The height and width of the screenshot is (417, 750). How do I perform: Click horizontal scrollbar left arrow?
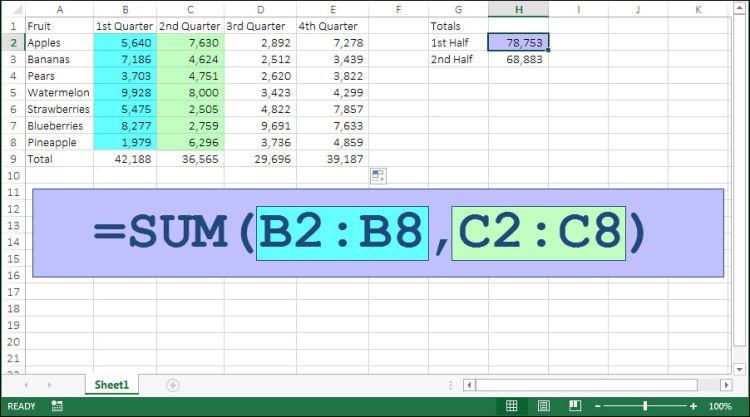coord(469,385)
